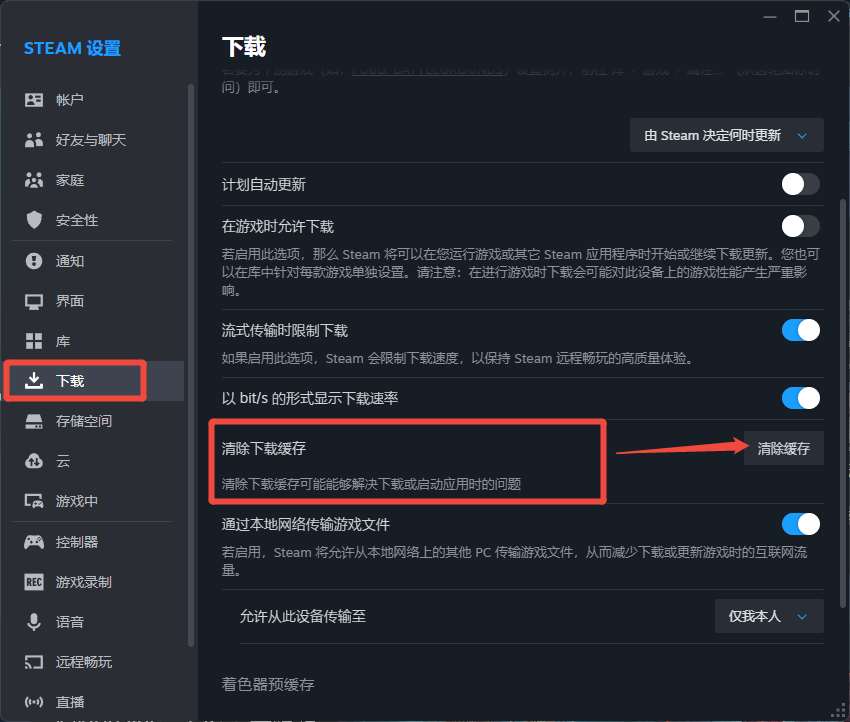The image size is (850, 722).
Task: Click the 直播 broadcast icon
Action: coord(34,702)
